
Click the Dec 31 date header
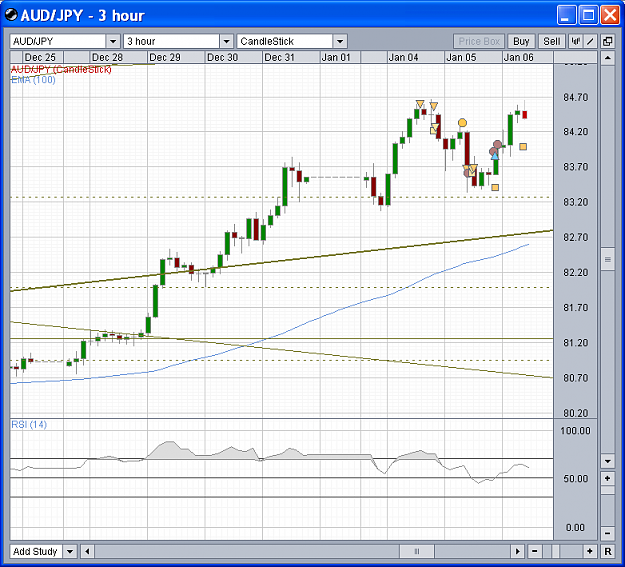(x=279, y=57)
